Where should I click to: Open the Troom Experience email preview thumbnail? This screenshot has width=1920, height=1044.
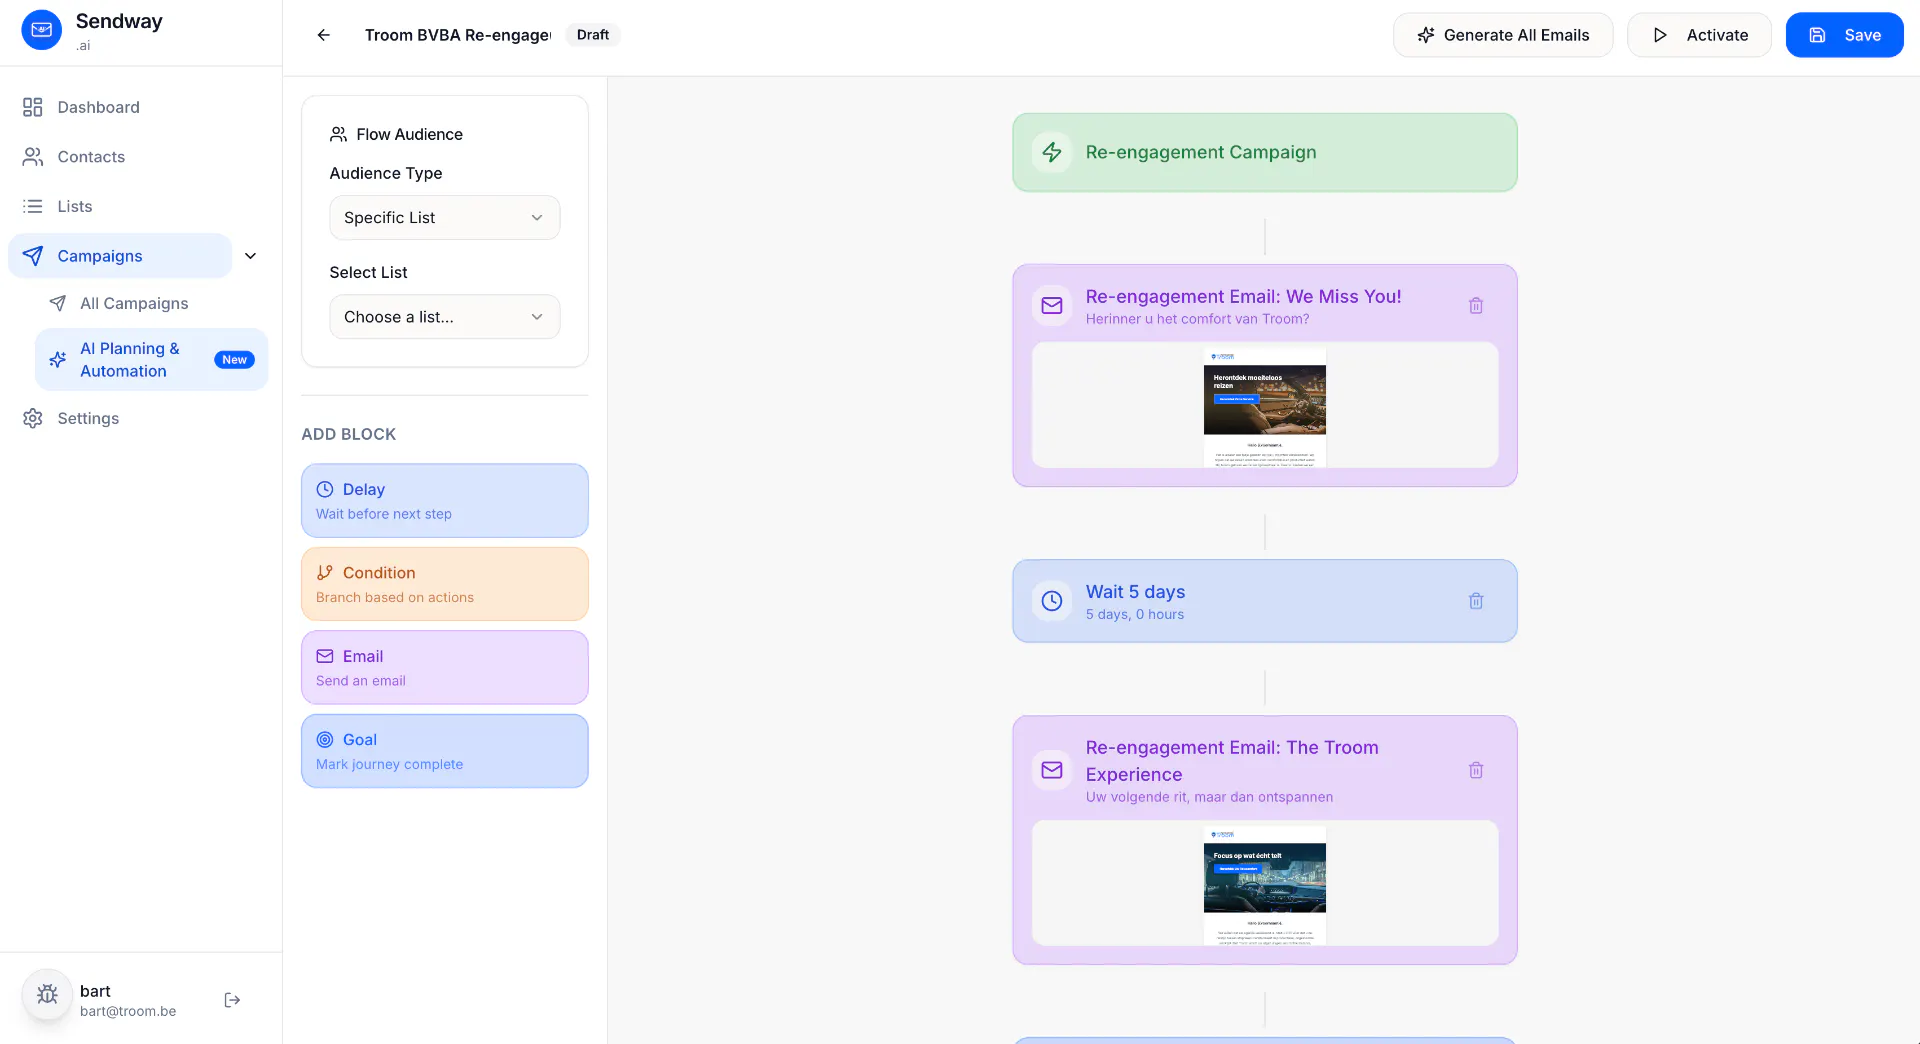1265,884
